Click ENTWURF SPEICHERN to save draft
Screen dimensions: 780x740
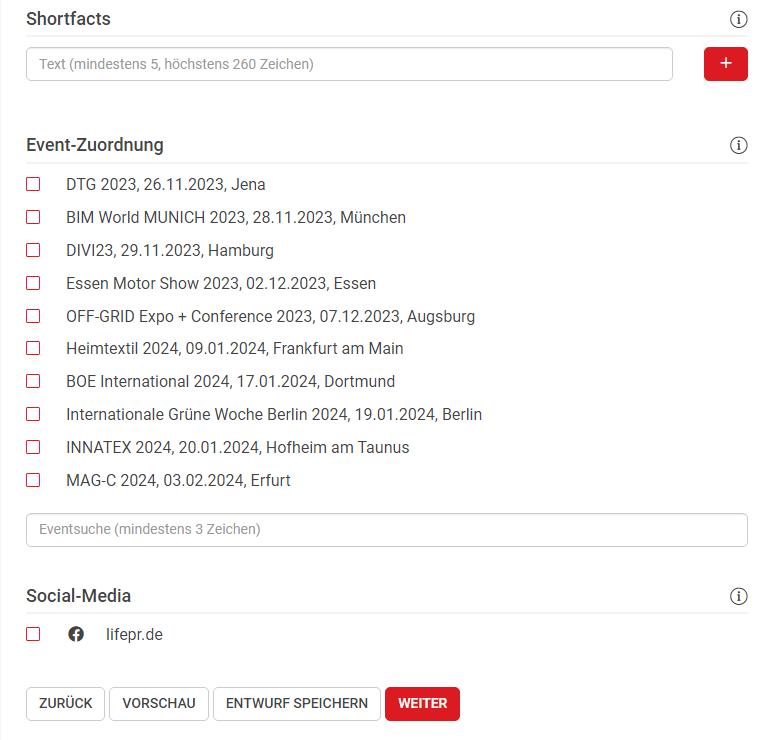pos(296,703)
